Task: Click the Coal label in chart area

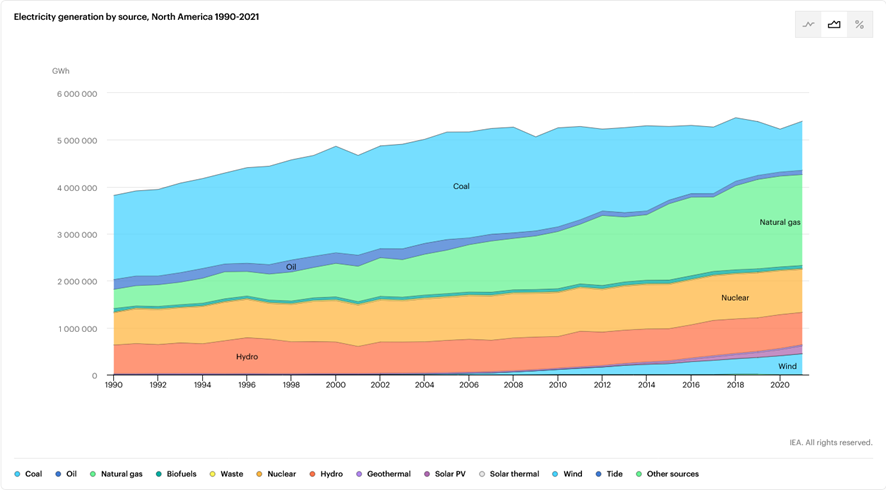Action: 461,186
